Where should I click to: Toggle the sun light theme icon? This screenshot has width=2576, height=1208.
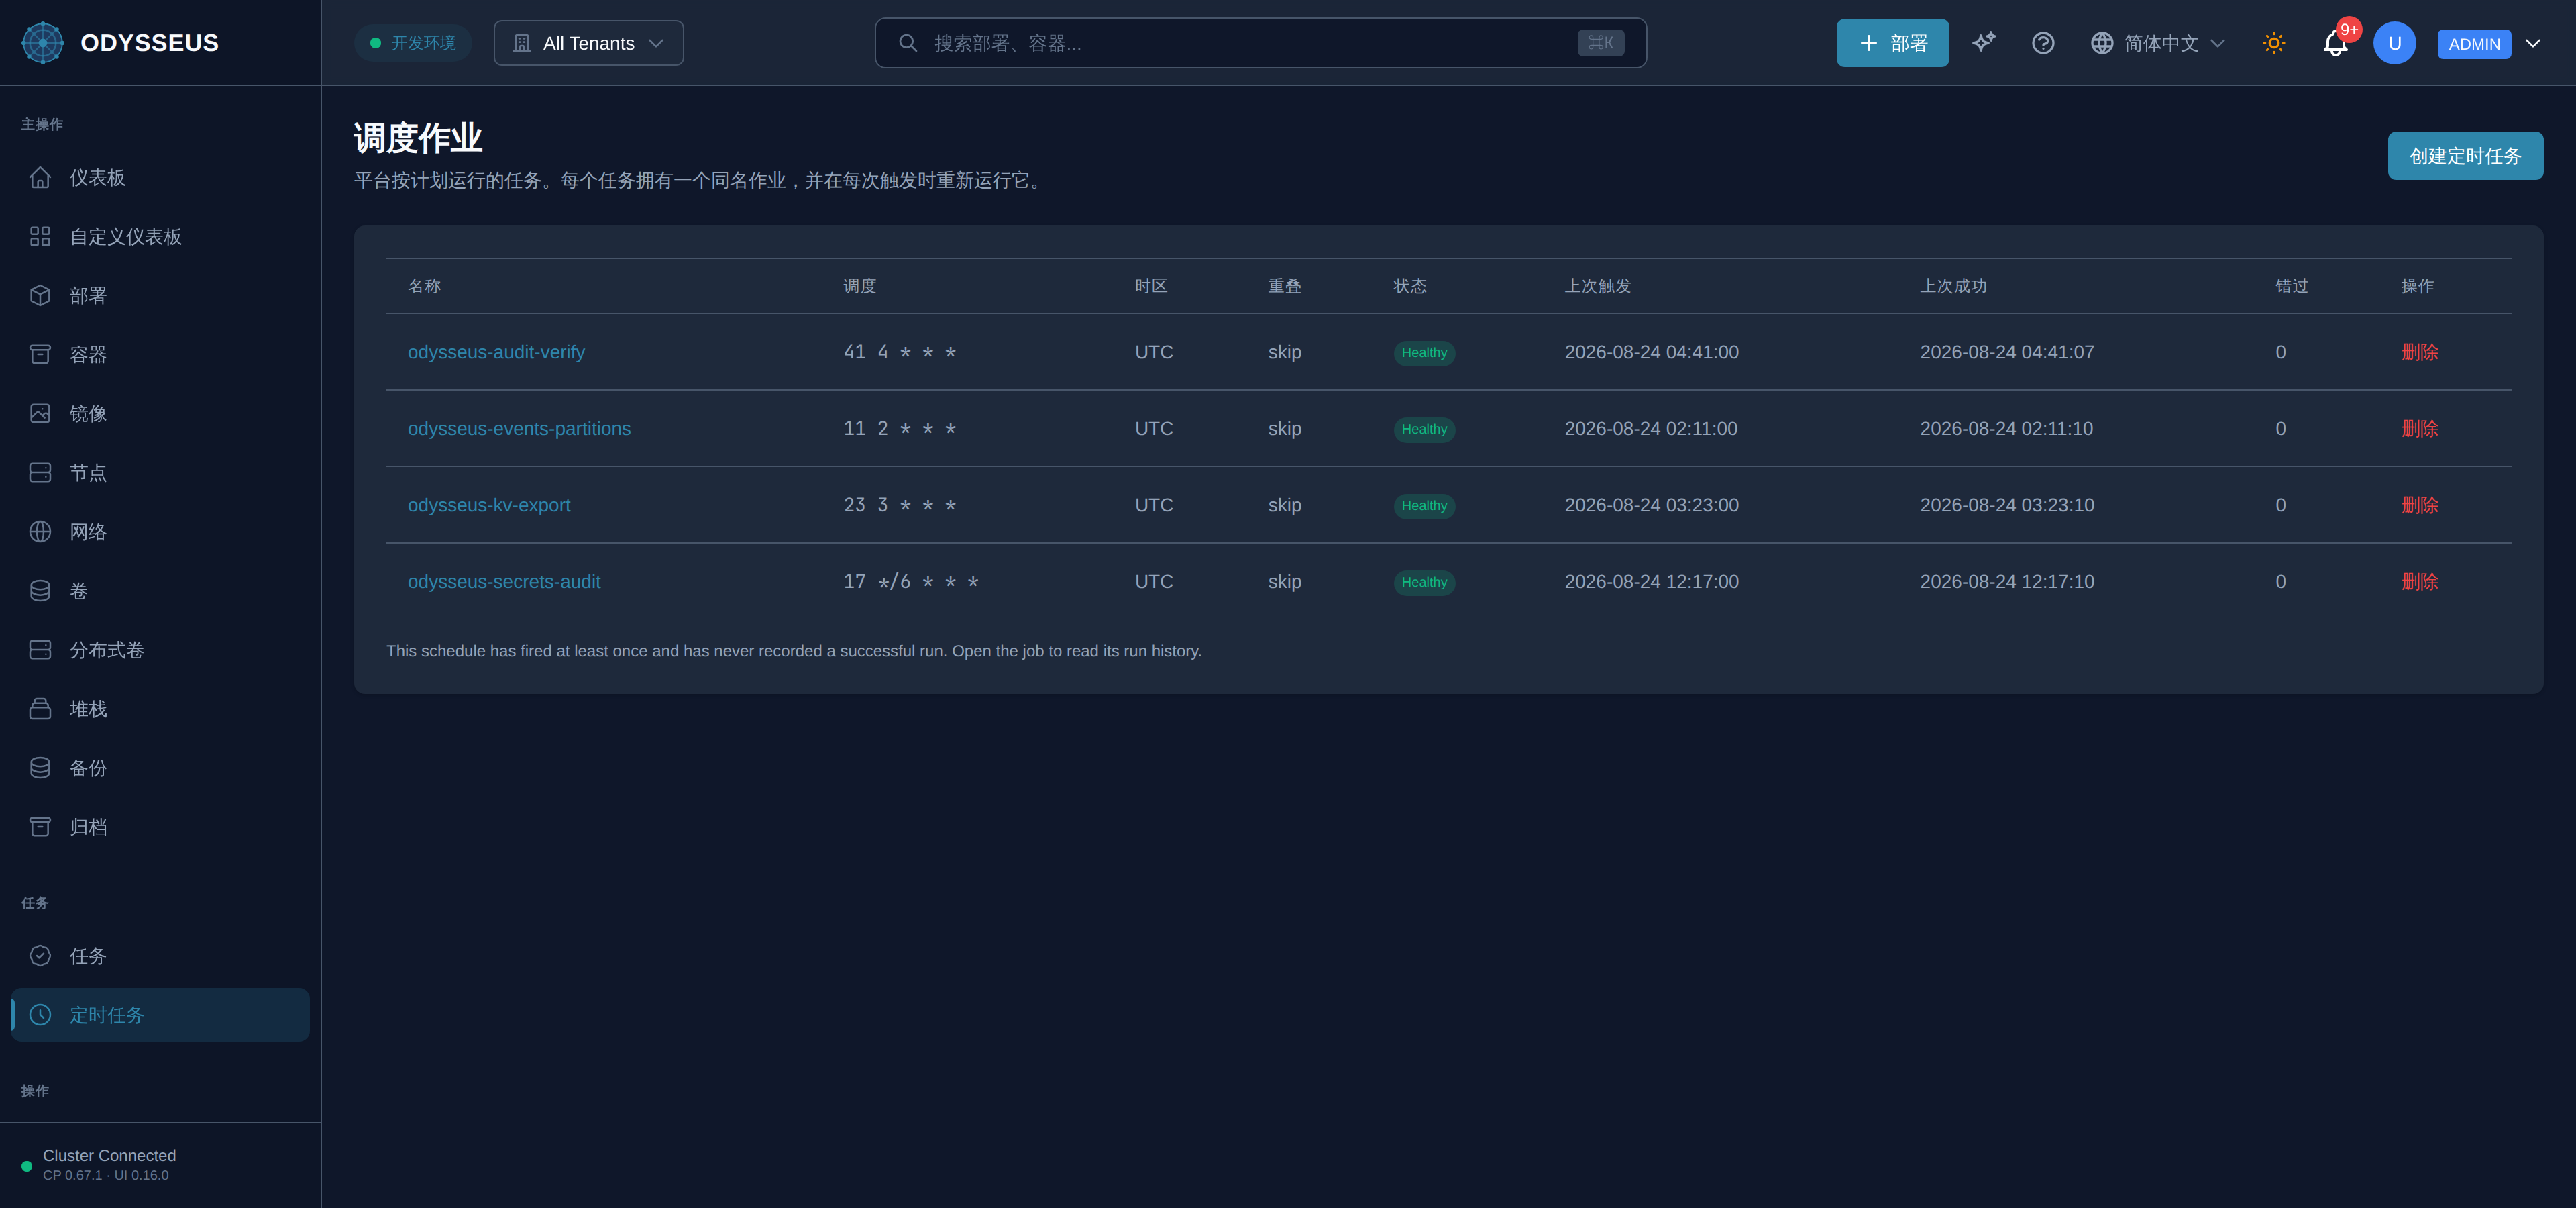point(2274,43)
